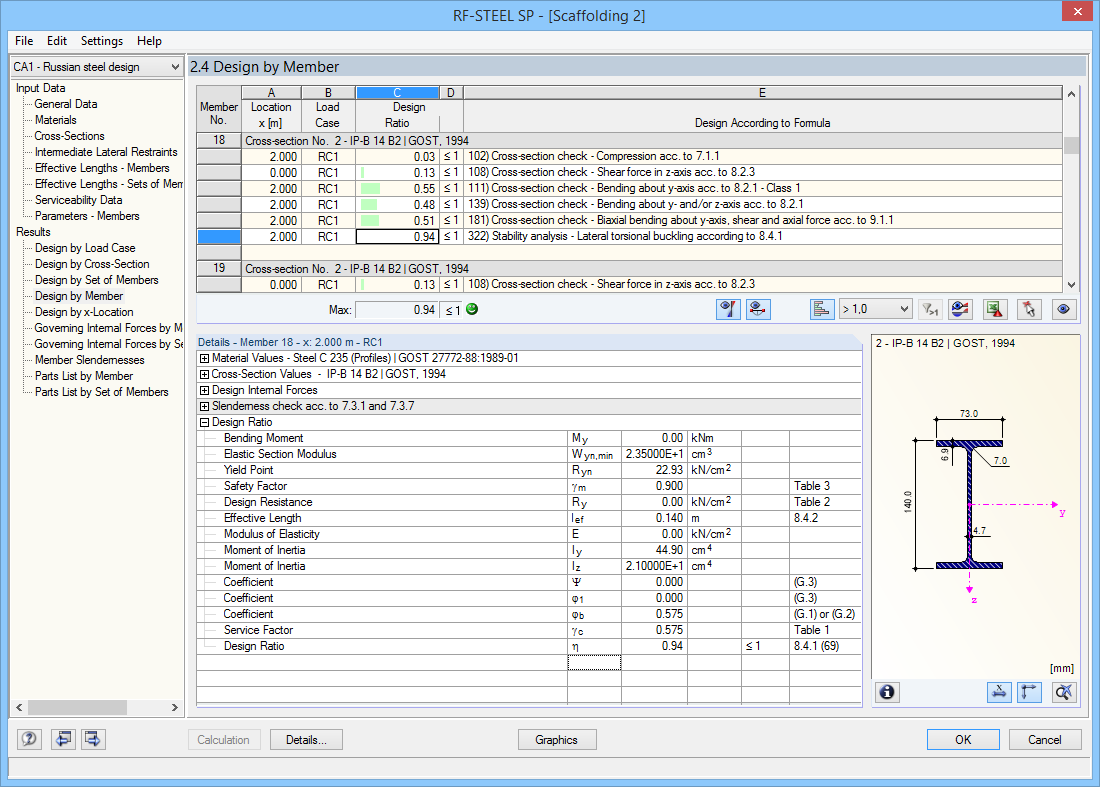Activate the filter design ratios icon
The image size is (1100, 787).
(x=932, y=309)
